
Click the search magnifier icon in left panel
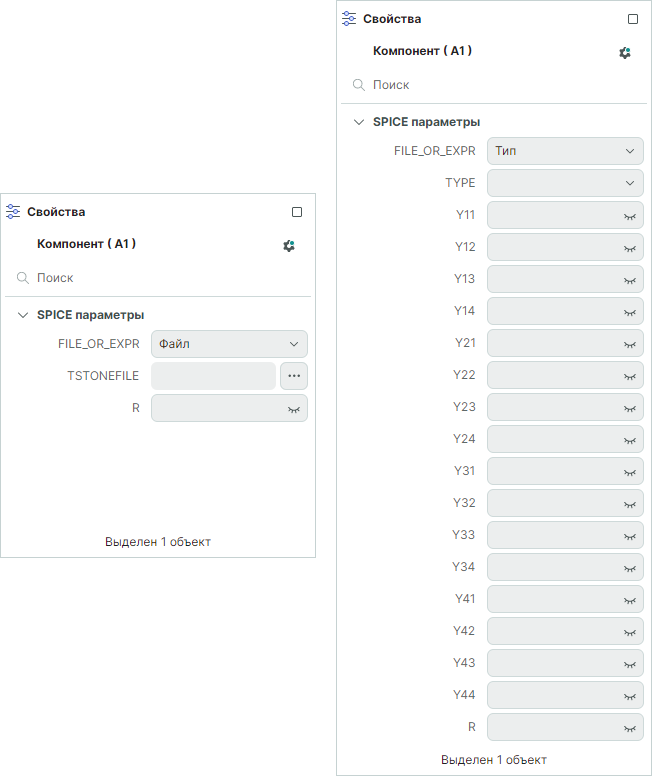23,278
